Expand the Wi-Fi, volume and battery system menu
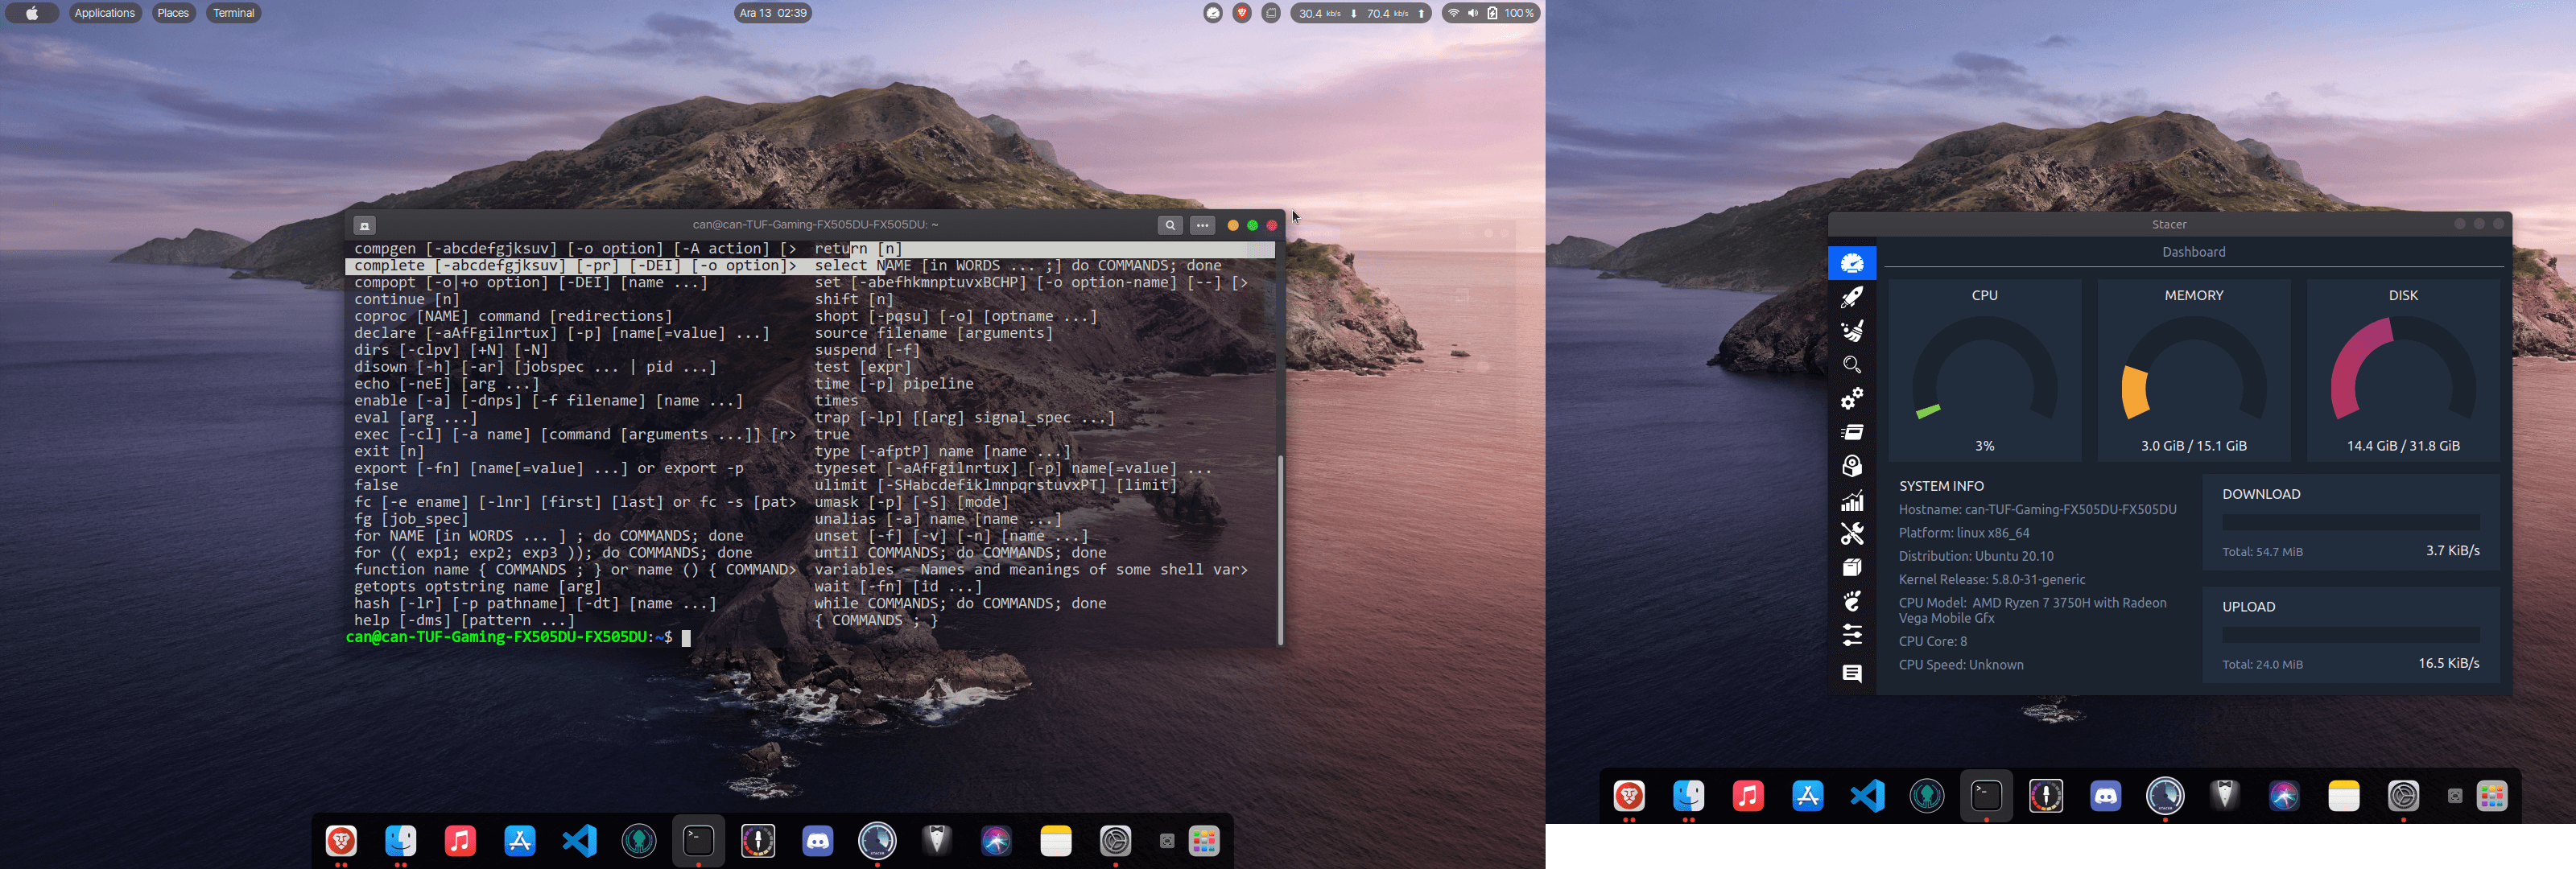 point(1490,13)
